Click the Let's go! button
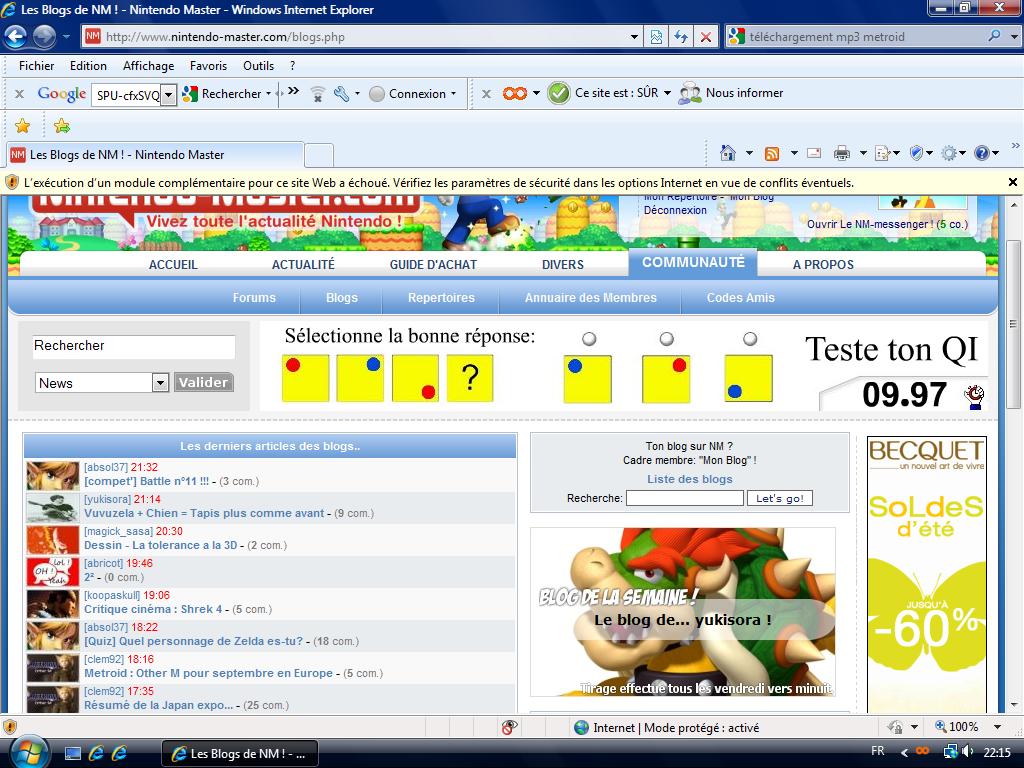 tap(780, 498)
